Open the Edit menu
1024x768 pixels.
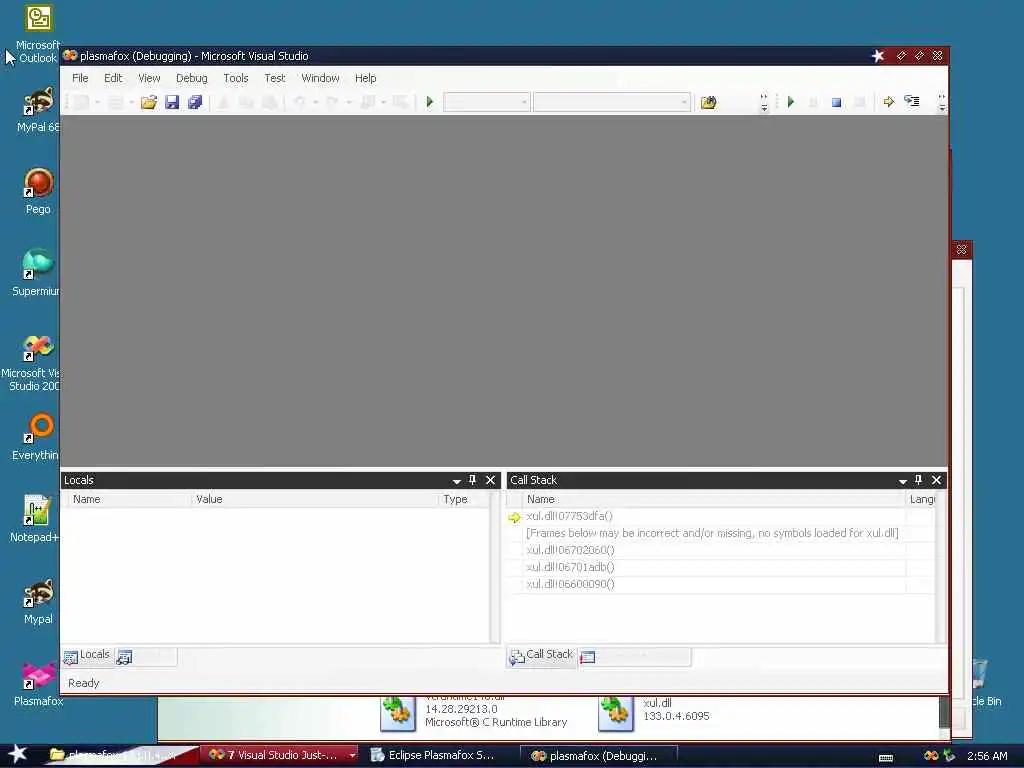click(x=113, y=78)
